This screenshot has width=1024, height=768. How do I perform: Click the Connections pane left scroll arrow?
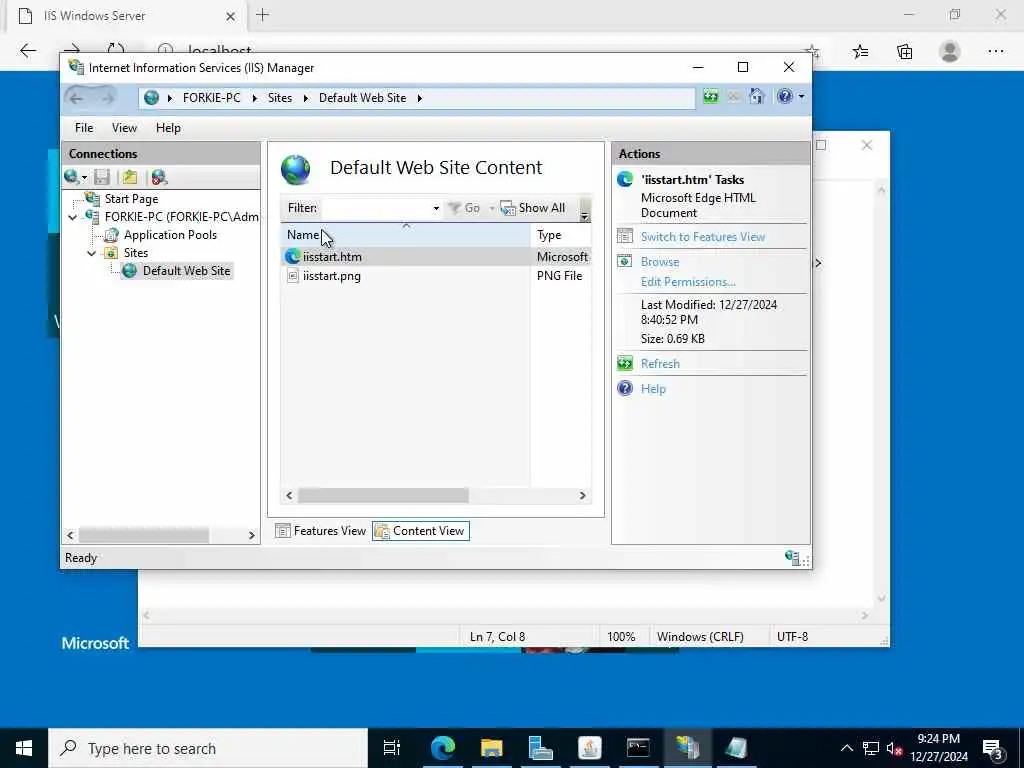coord(71,536)
